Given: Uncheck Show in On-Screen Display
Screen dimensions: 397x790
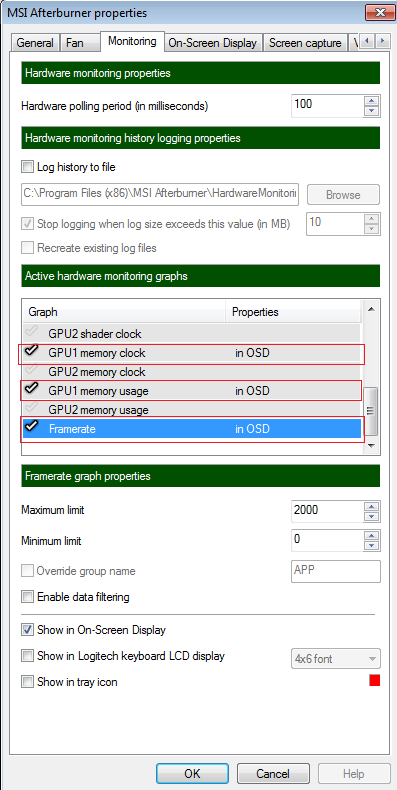Looking at the screenshot, I should 27,630.
